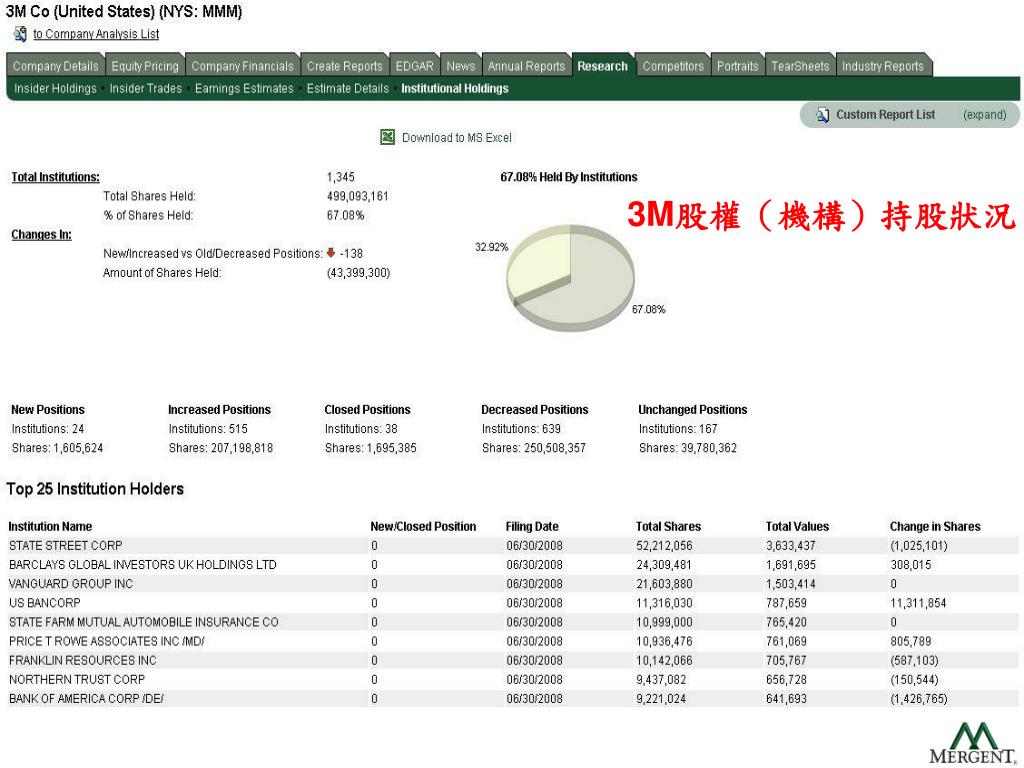Select BARCLAYS GLOBAL INVESTORS UK HOLDINGS LTD
The width and height of the screenshot is (1024, 768).
pos(142,565)
